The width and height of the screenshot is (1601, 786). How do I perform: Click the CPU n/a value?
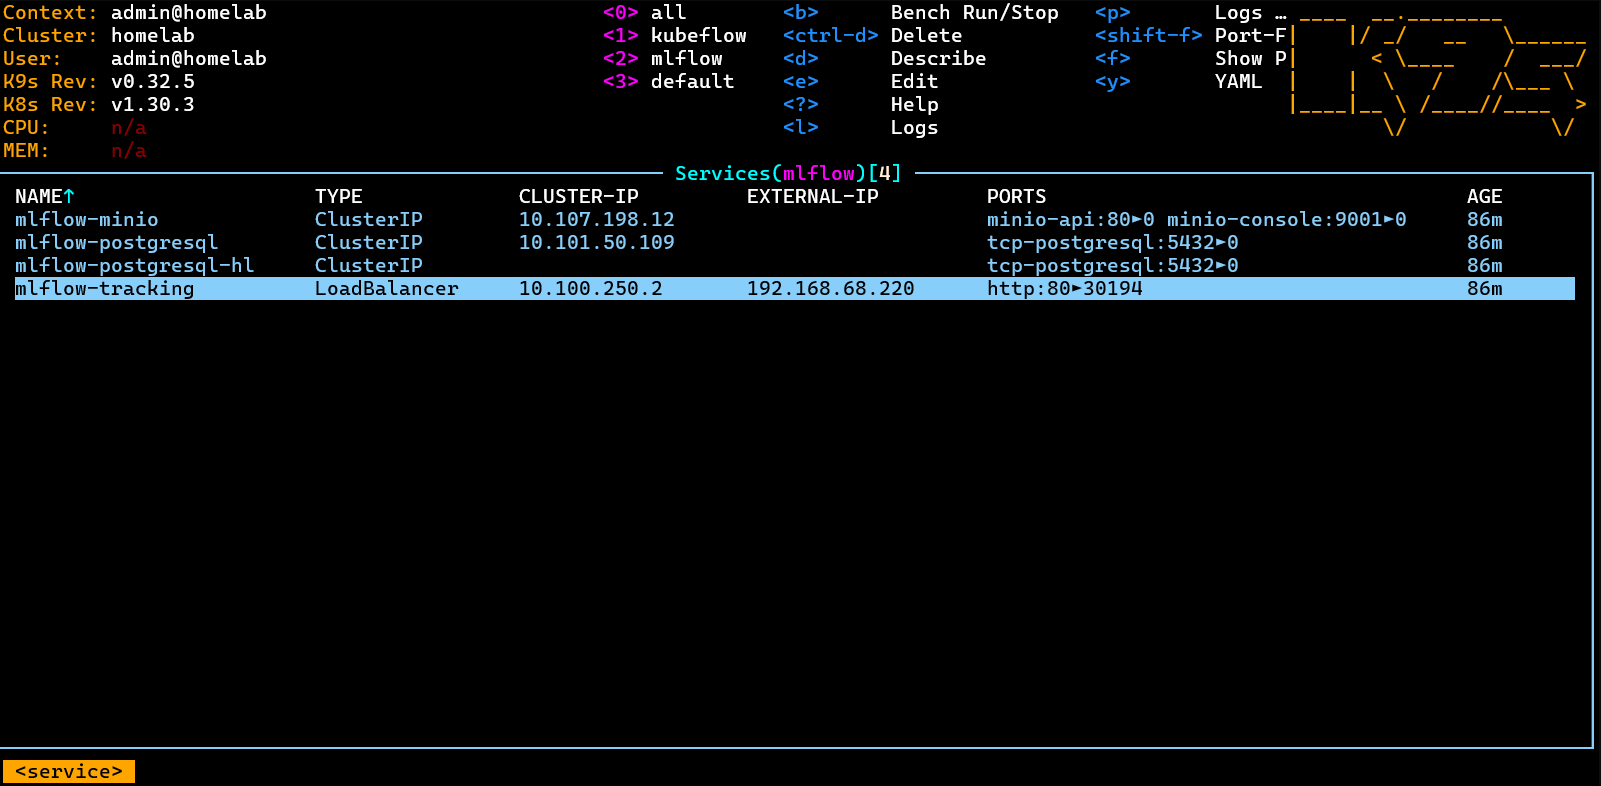(129, 127)
